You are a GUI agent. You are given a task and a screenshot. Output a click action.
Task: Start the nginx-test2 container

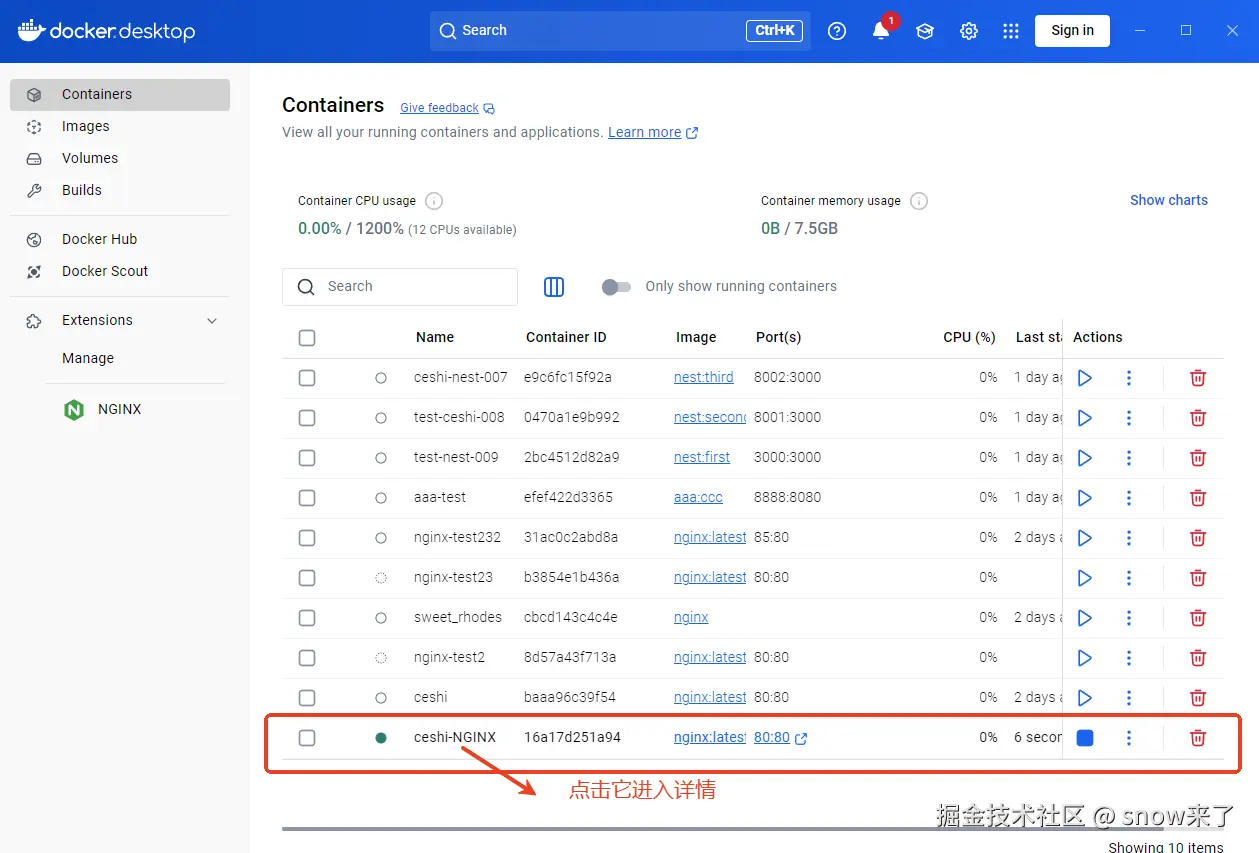tap(1084, 658)
